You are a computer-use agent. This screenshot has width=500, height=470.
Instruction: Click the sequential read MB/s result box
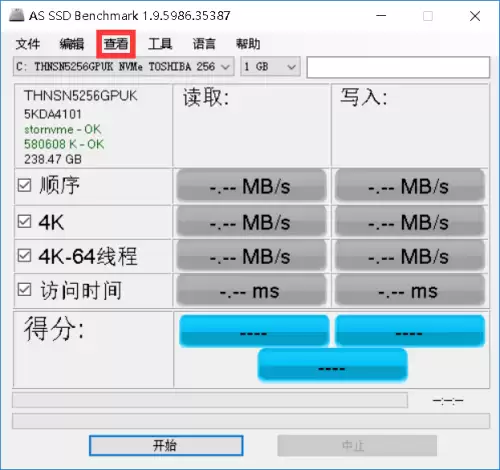pyautogui.click(x=251, y=185)
